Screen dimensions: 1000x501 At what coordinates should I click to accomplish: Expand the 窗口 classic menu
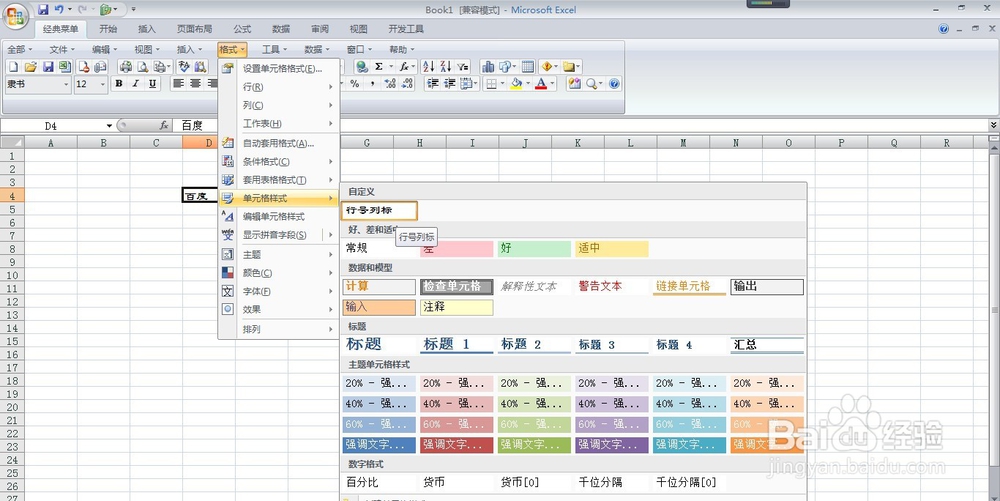(x=359, y=49)
